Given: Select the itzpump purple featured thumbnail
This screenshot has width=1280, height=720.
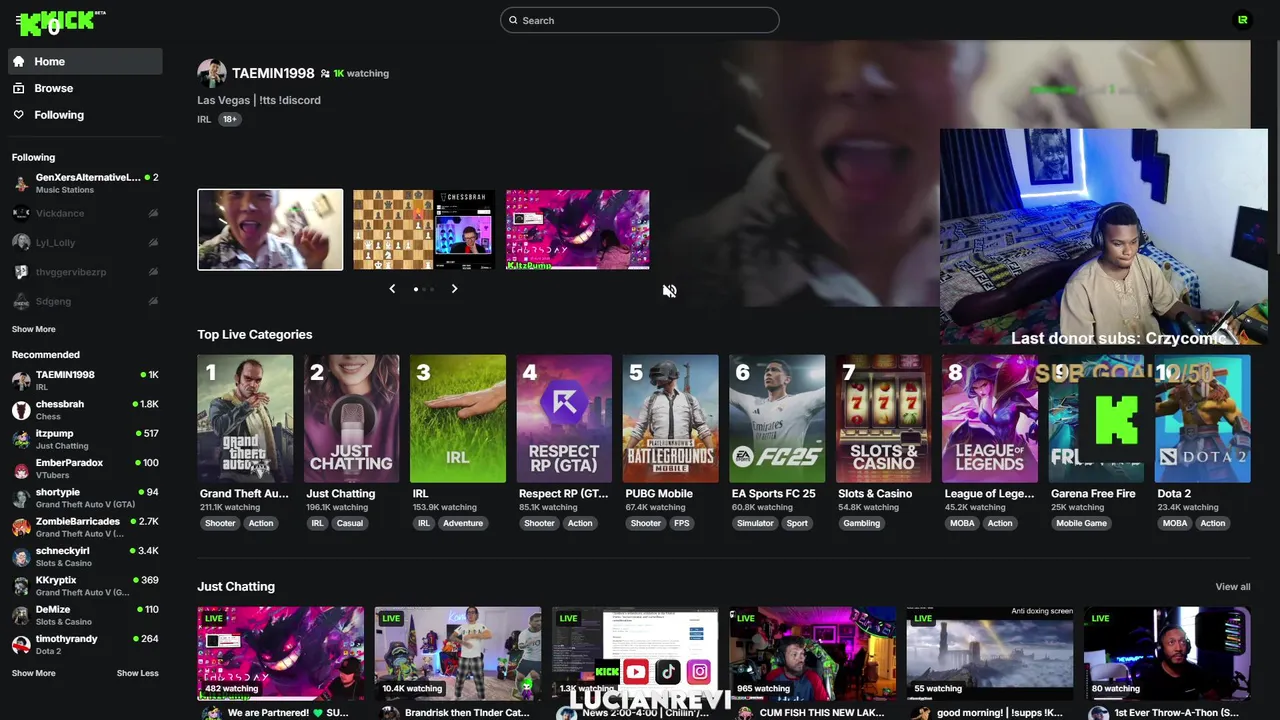Looking at the screenshot, I should [577, 230].
